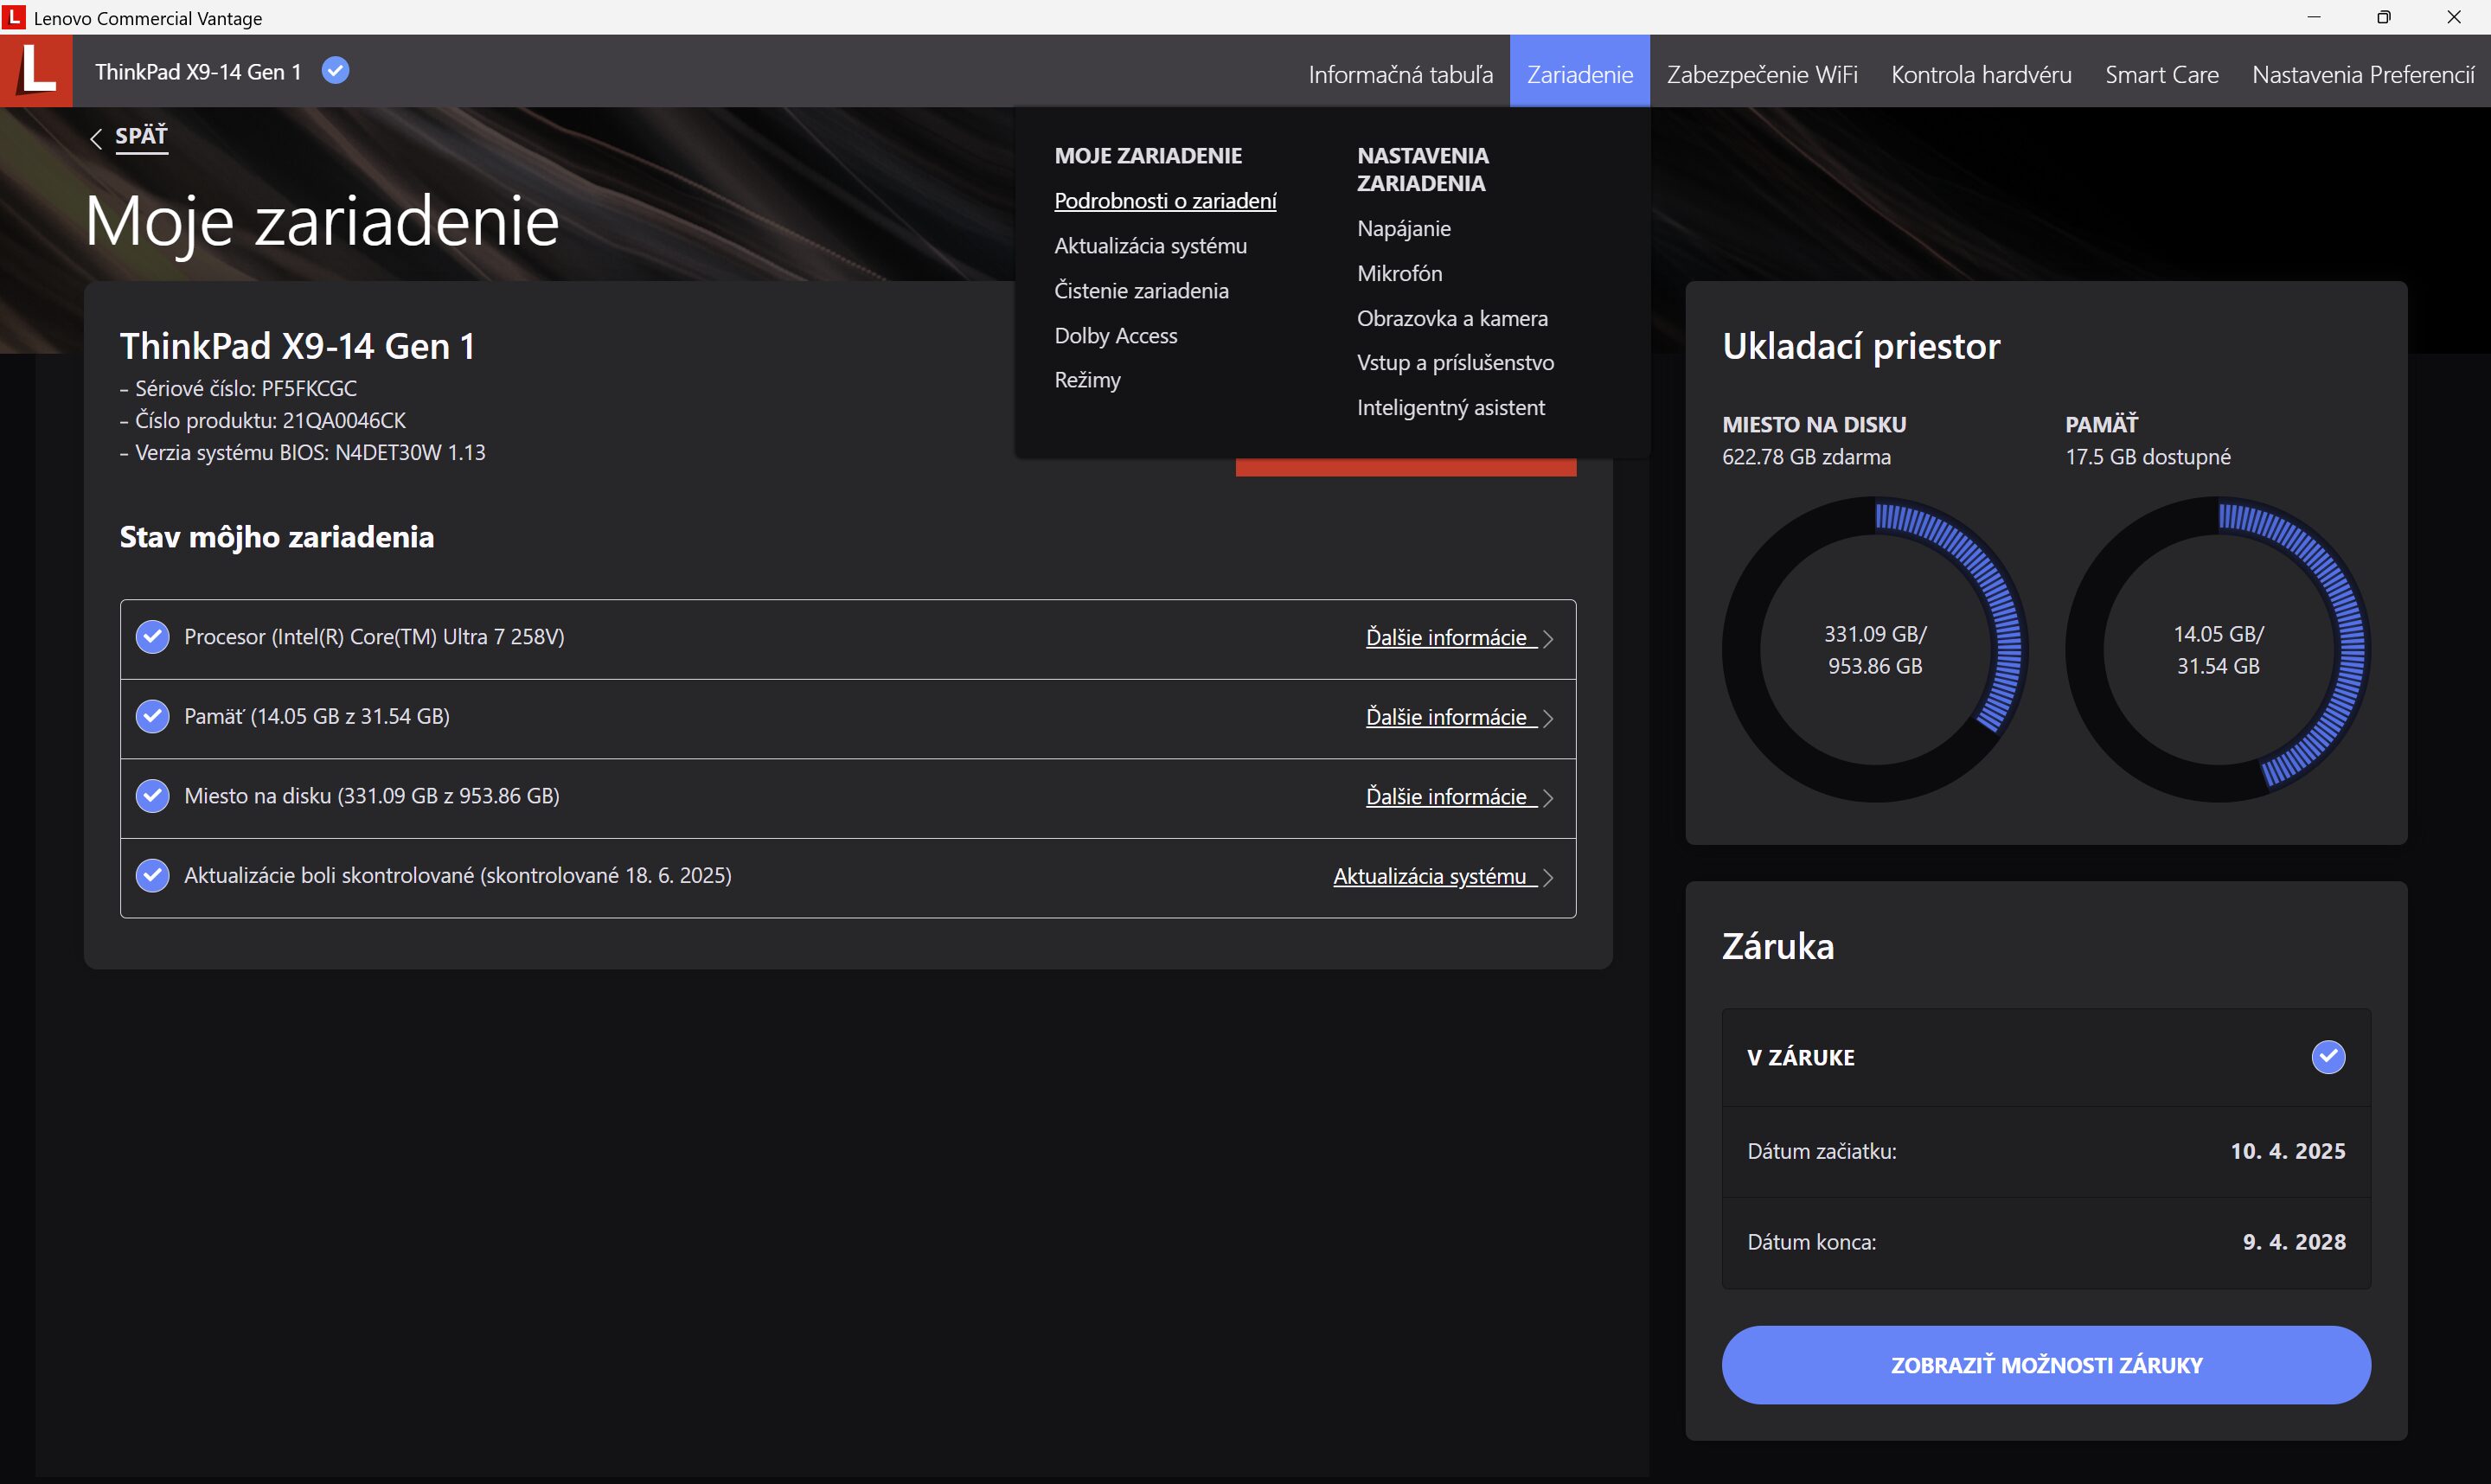
Task: Click the Záruka heading
Action: point(1778,946)
